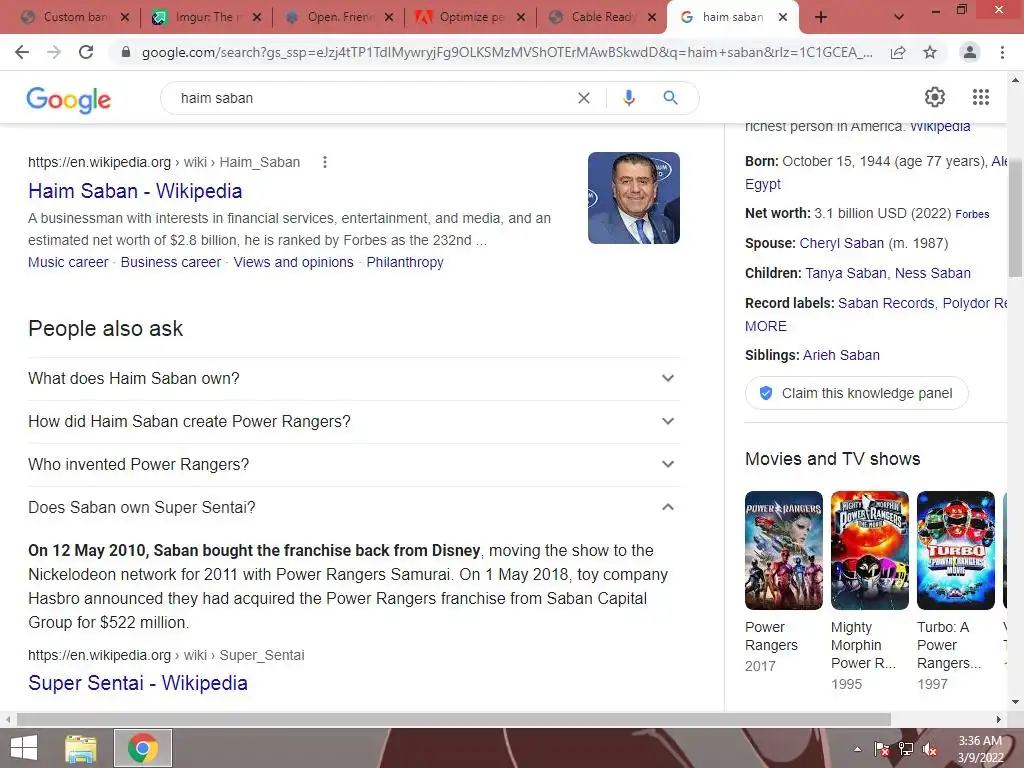Switch to the Optimize tab
The image size is (1024, 768).
click(x=471, y=17)
